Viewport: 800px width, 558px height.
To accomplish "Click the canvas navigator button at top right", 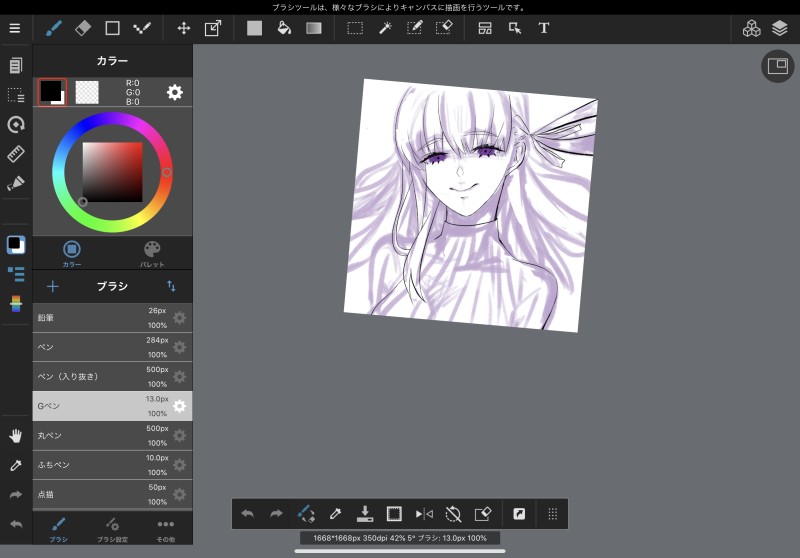I will pyautogui.click(x=777, y=66).
